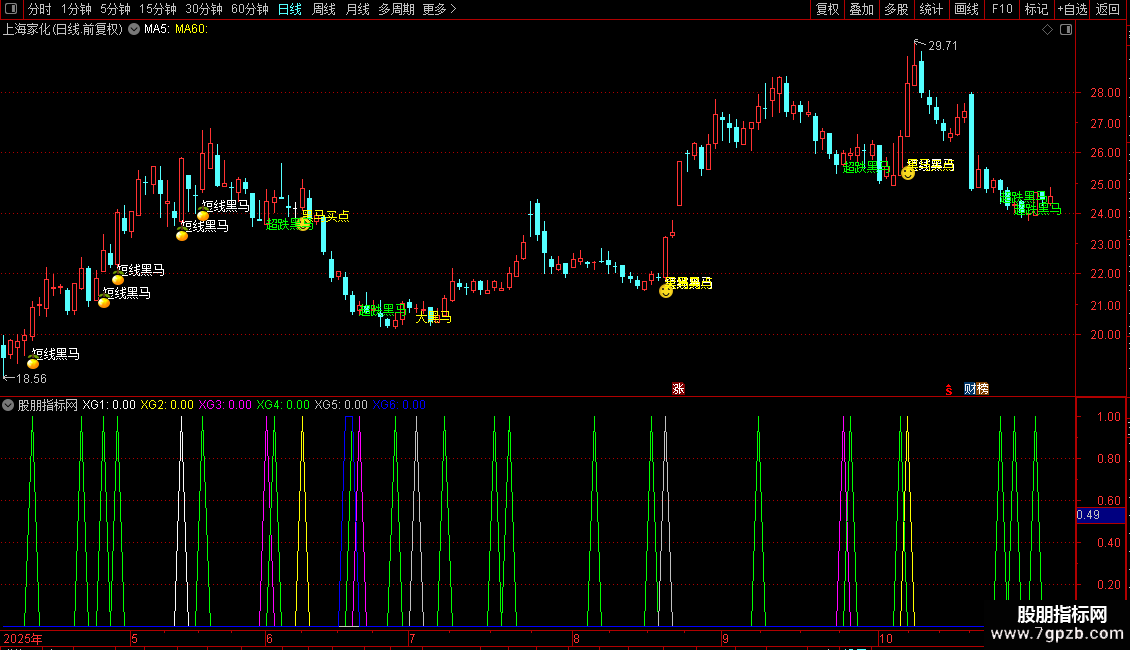Image resolution: width=1130 pixels, height=650 pixels.
Task: Click the 上海家化(日线.前复权) chart title
Action: [x=63, y=30]
